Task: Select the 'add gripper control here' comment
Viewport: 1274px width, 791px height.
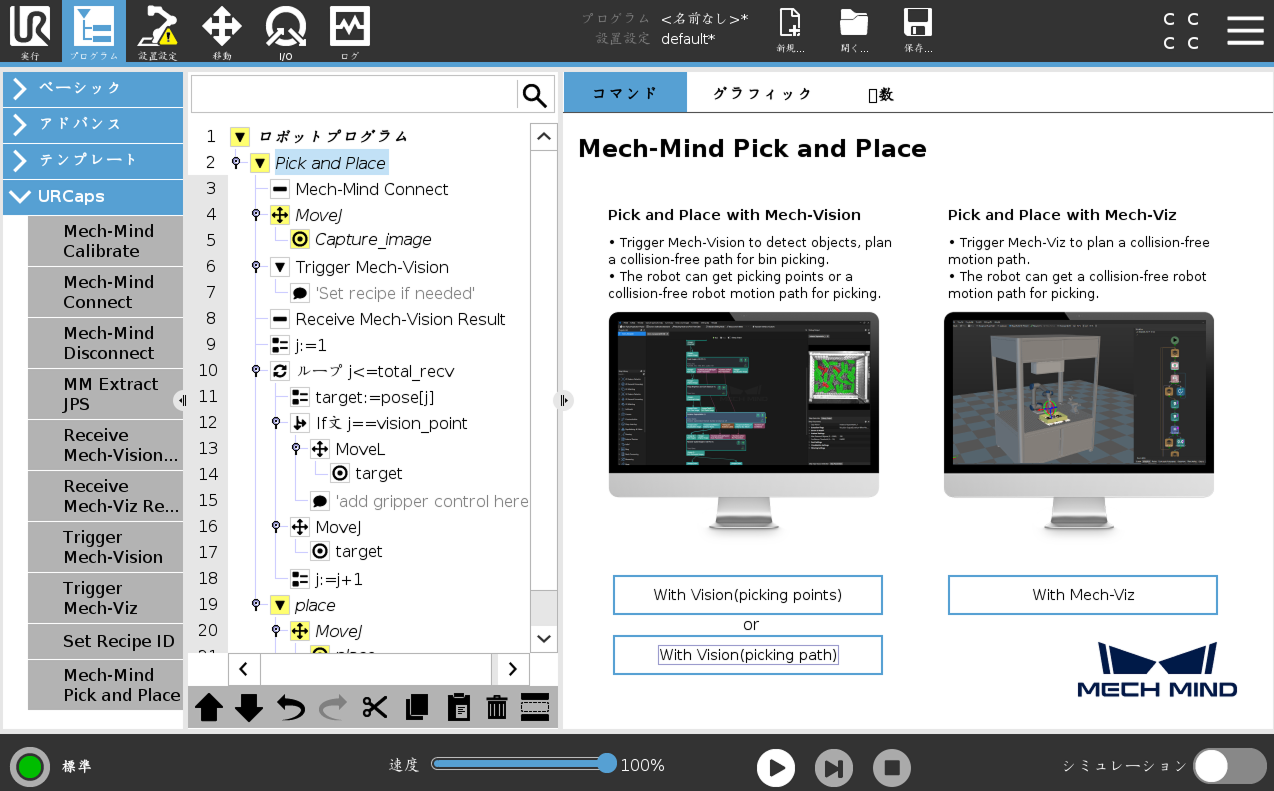Action: [x=431, y=501]
